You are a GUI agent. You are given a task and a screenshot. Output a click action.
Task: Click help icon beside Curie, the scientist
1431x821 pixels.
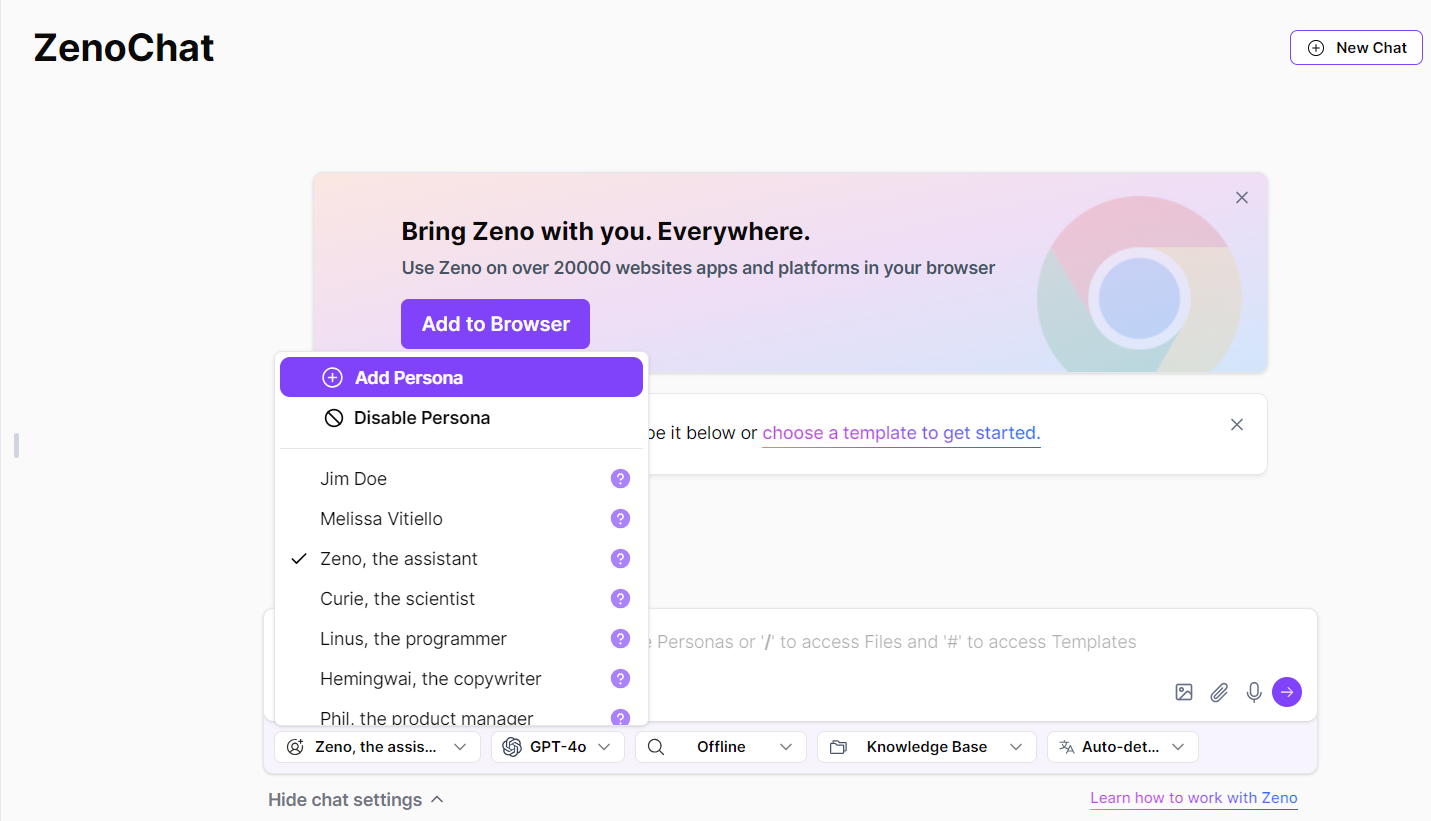(x=620, y=599)
